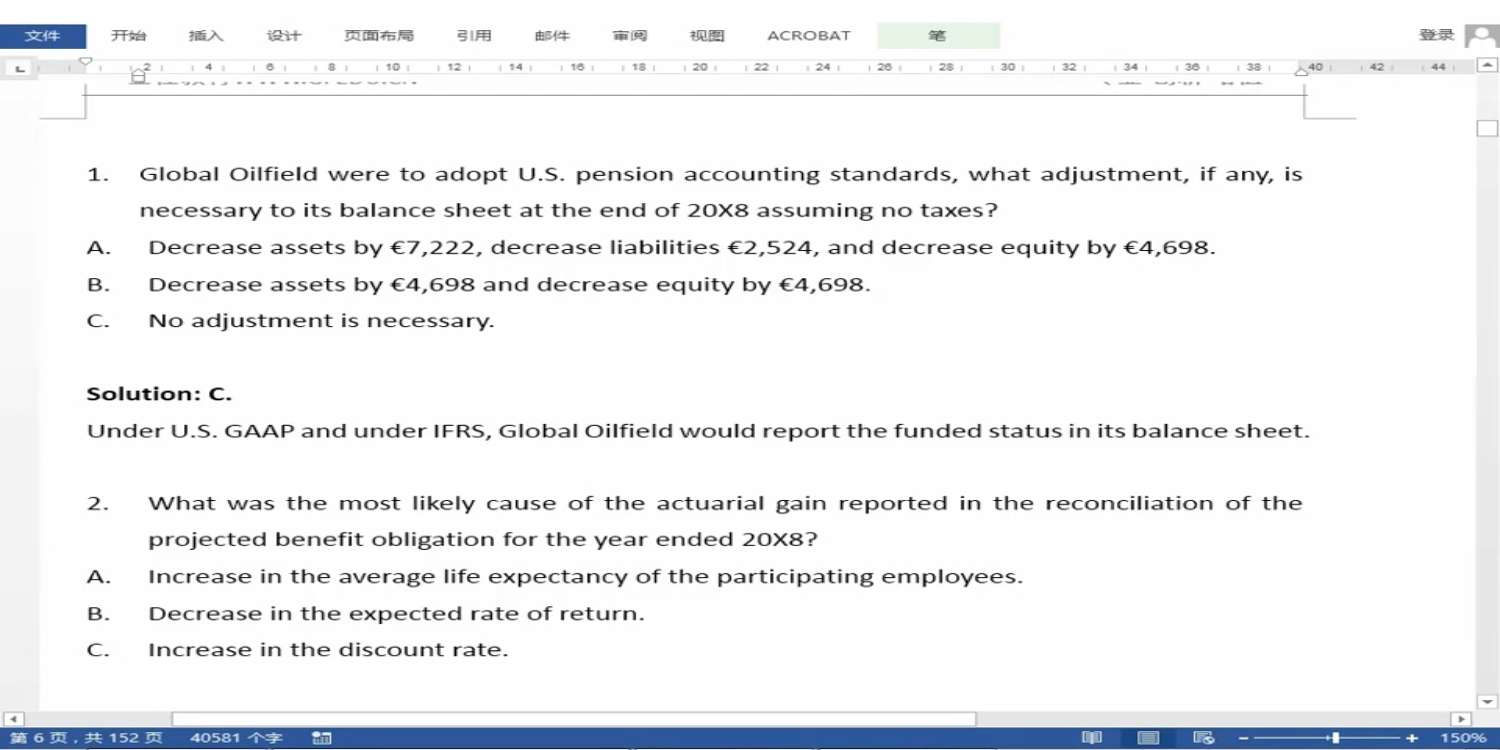
Task: Open the 插入 (Insert) ribbon tab
Action: [206, 36]
